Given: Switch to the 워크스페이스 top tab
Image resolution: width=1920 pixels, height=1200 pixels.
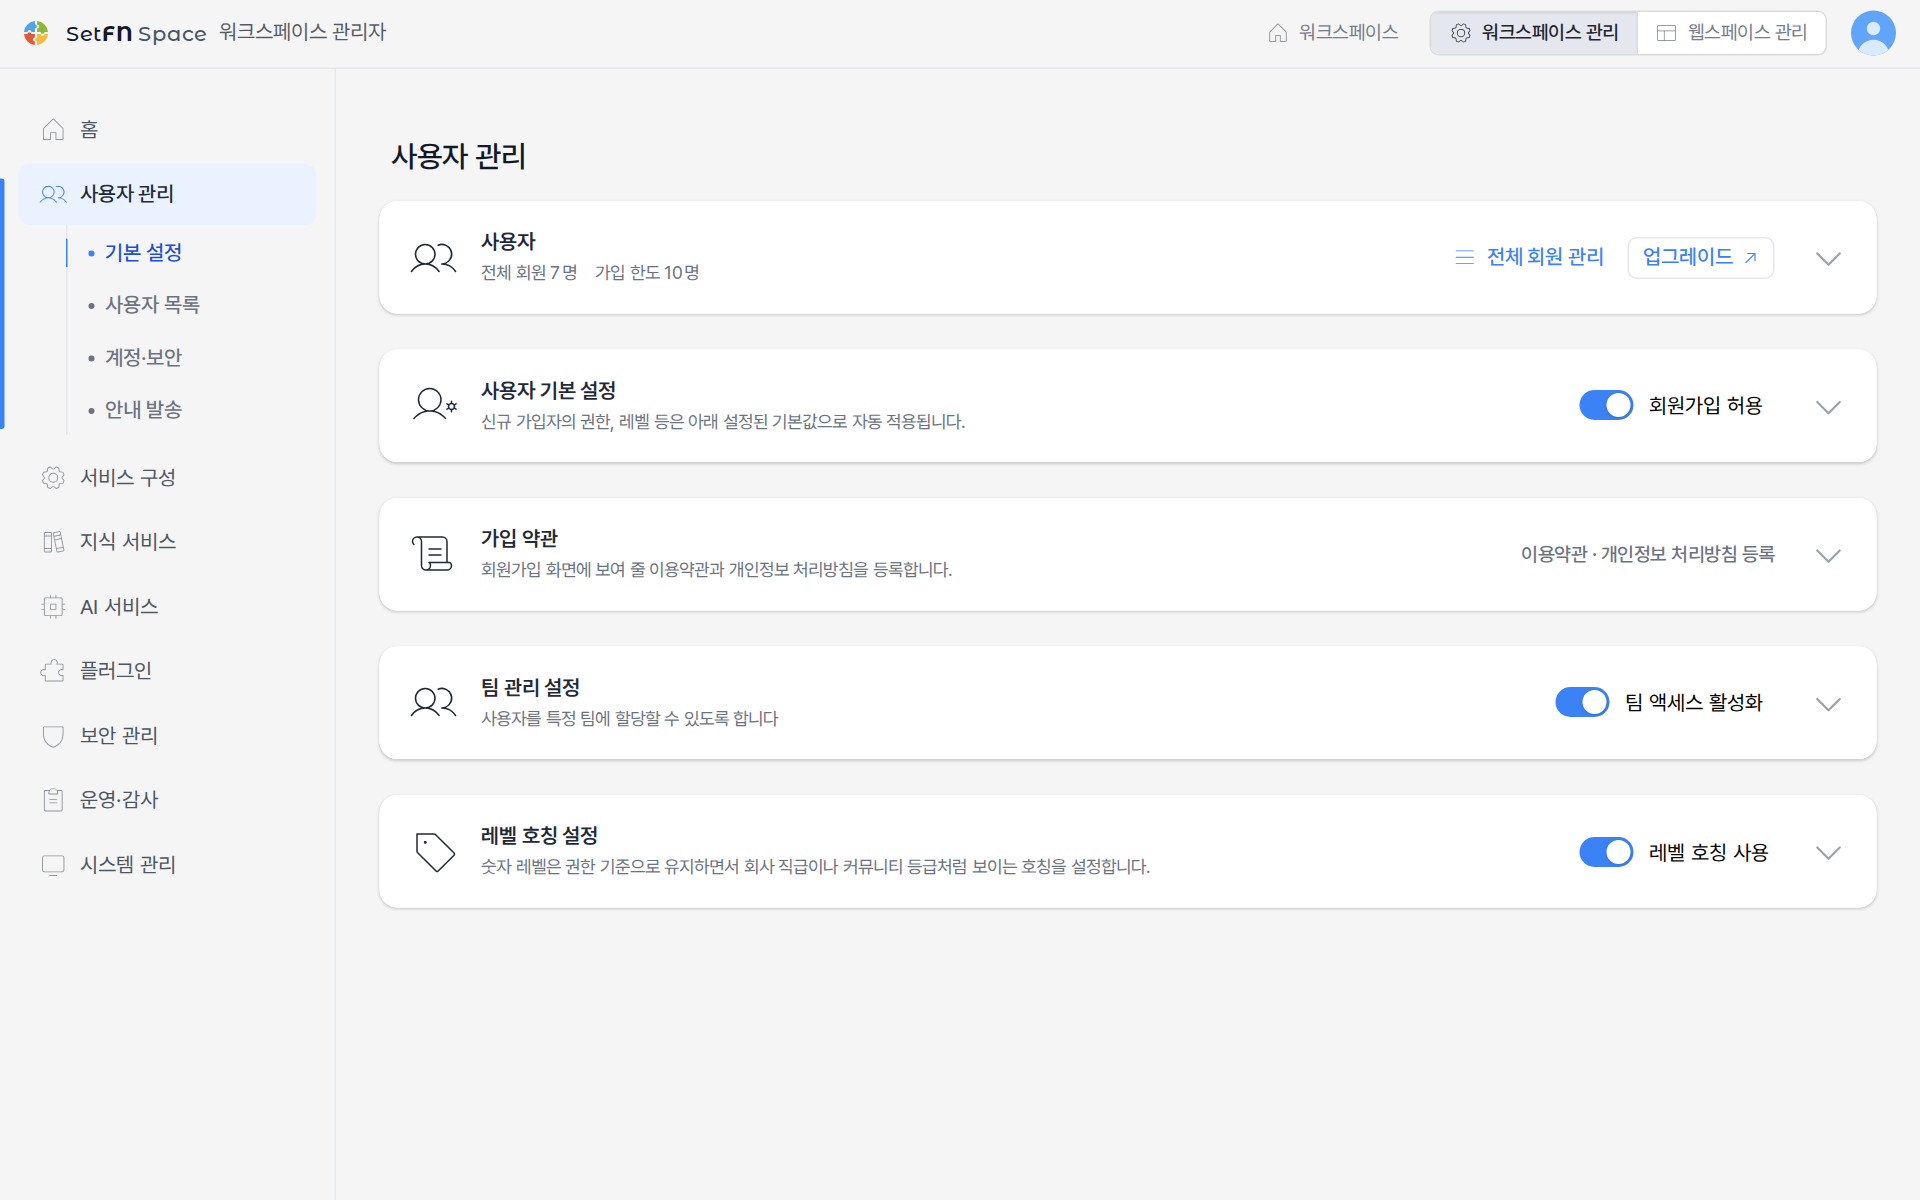Looking at the screenshot, I should point(1333,33).
